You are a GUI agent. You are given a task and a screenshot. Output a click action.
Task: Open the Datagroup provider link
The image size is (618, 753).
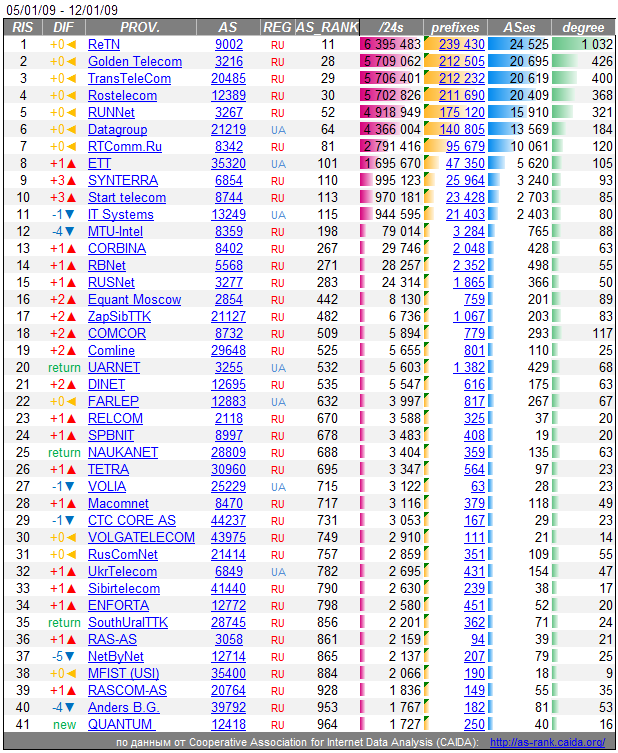(x=118, y=130)
